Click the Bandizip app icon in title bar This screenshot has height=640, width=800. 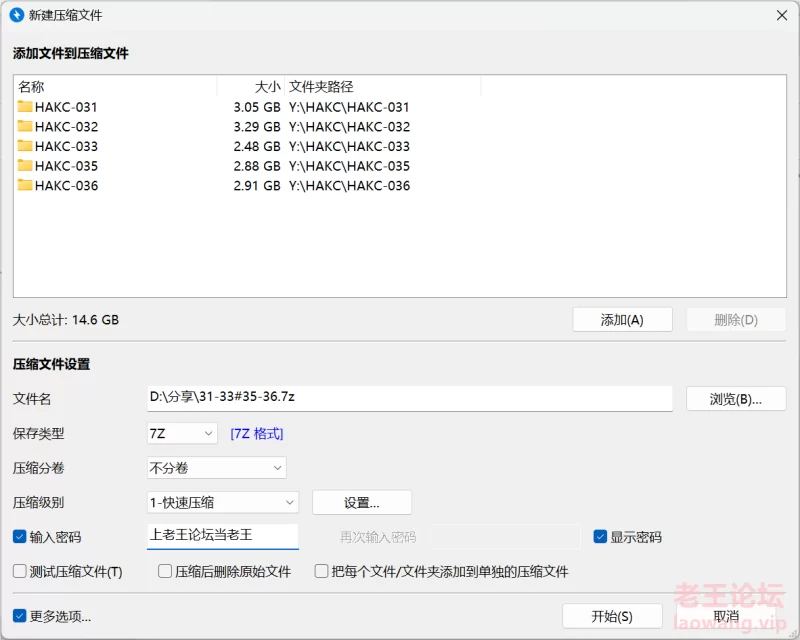(x=17, y=15)
